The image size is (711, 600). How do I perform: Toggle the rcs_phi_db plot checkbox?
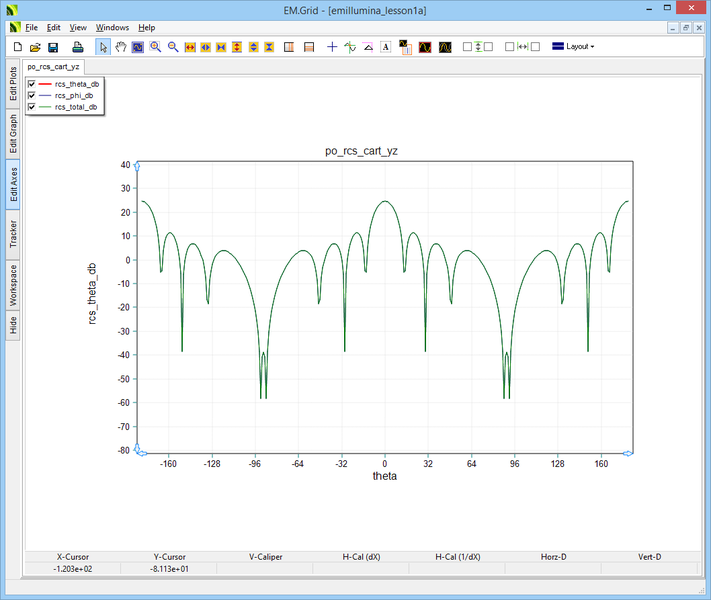(32, 95)
